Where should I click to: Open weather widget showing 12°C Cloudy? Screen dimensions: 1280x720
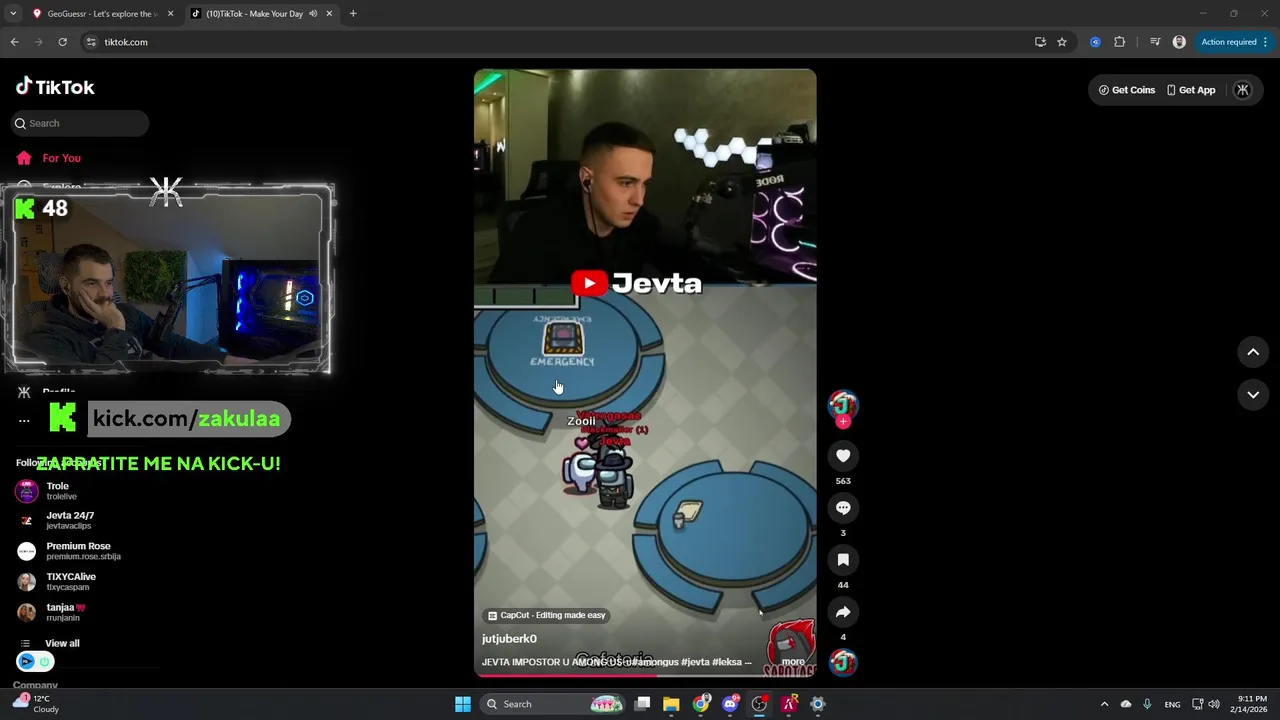pos(38,704)
